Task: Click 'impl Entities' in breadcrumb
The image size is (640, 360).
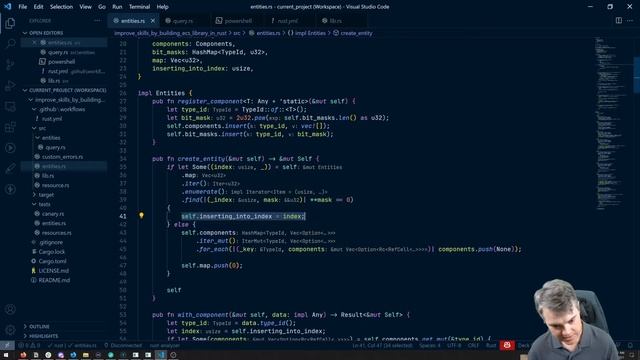Action: point(310,33)
